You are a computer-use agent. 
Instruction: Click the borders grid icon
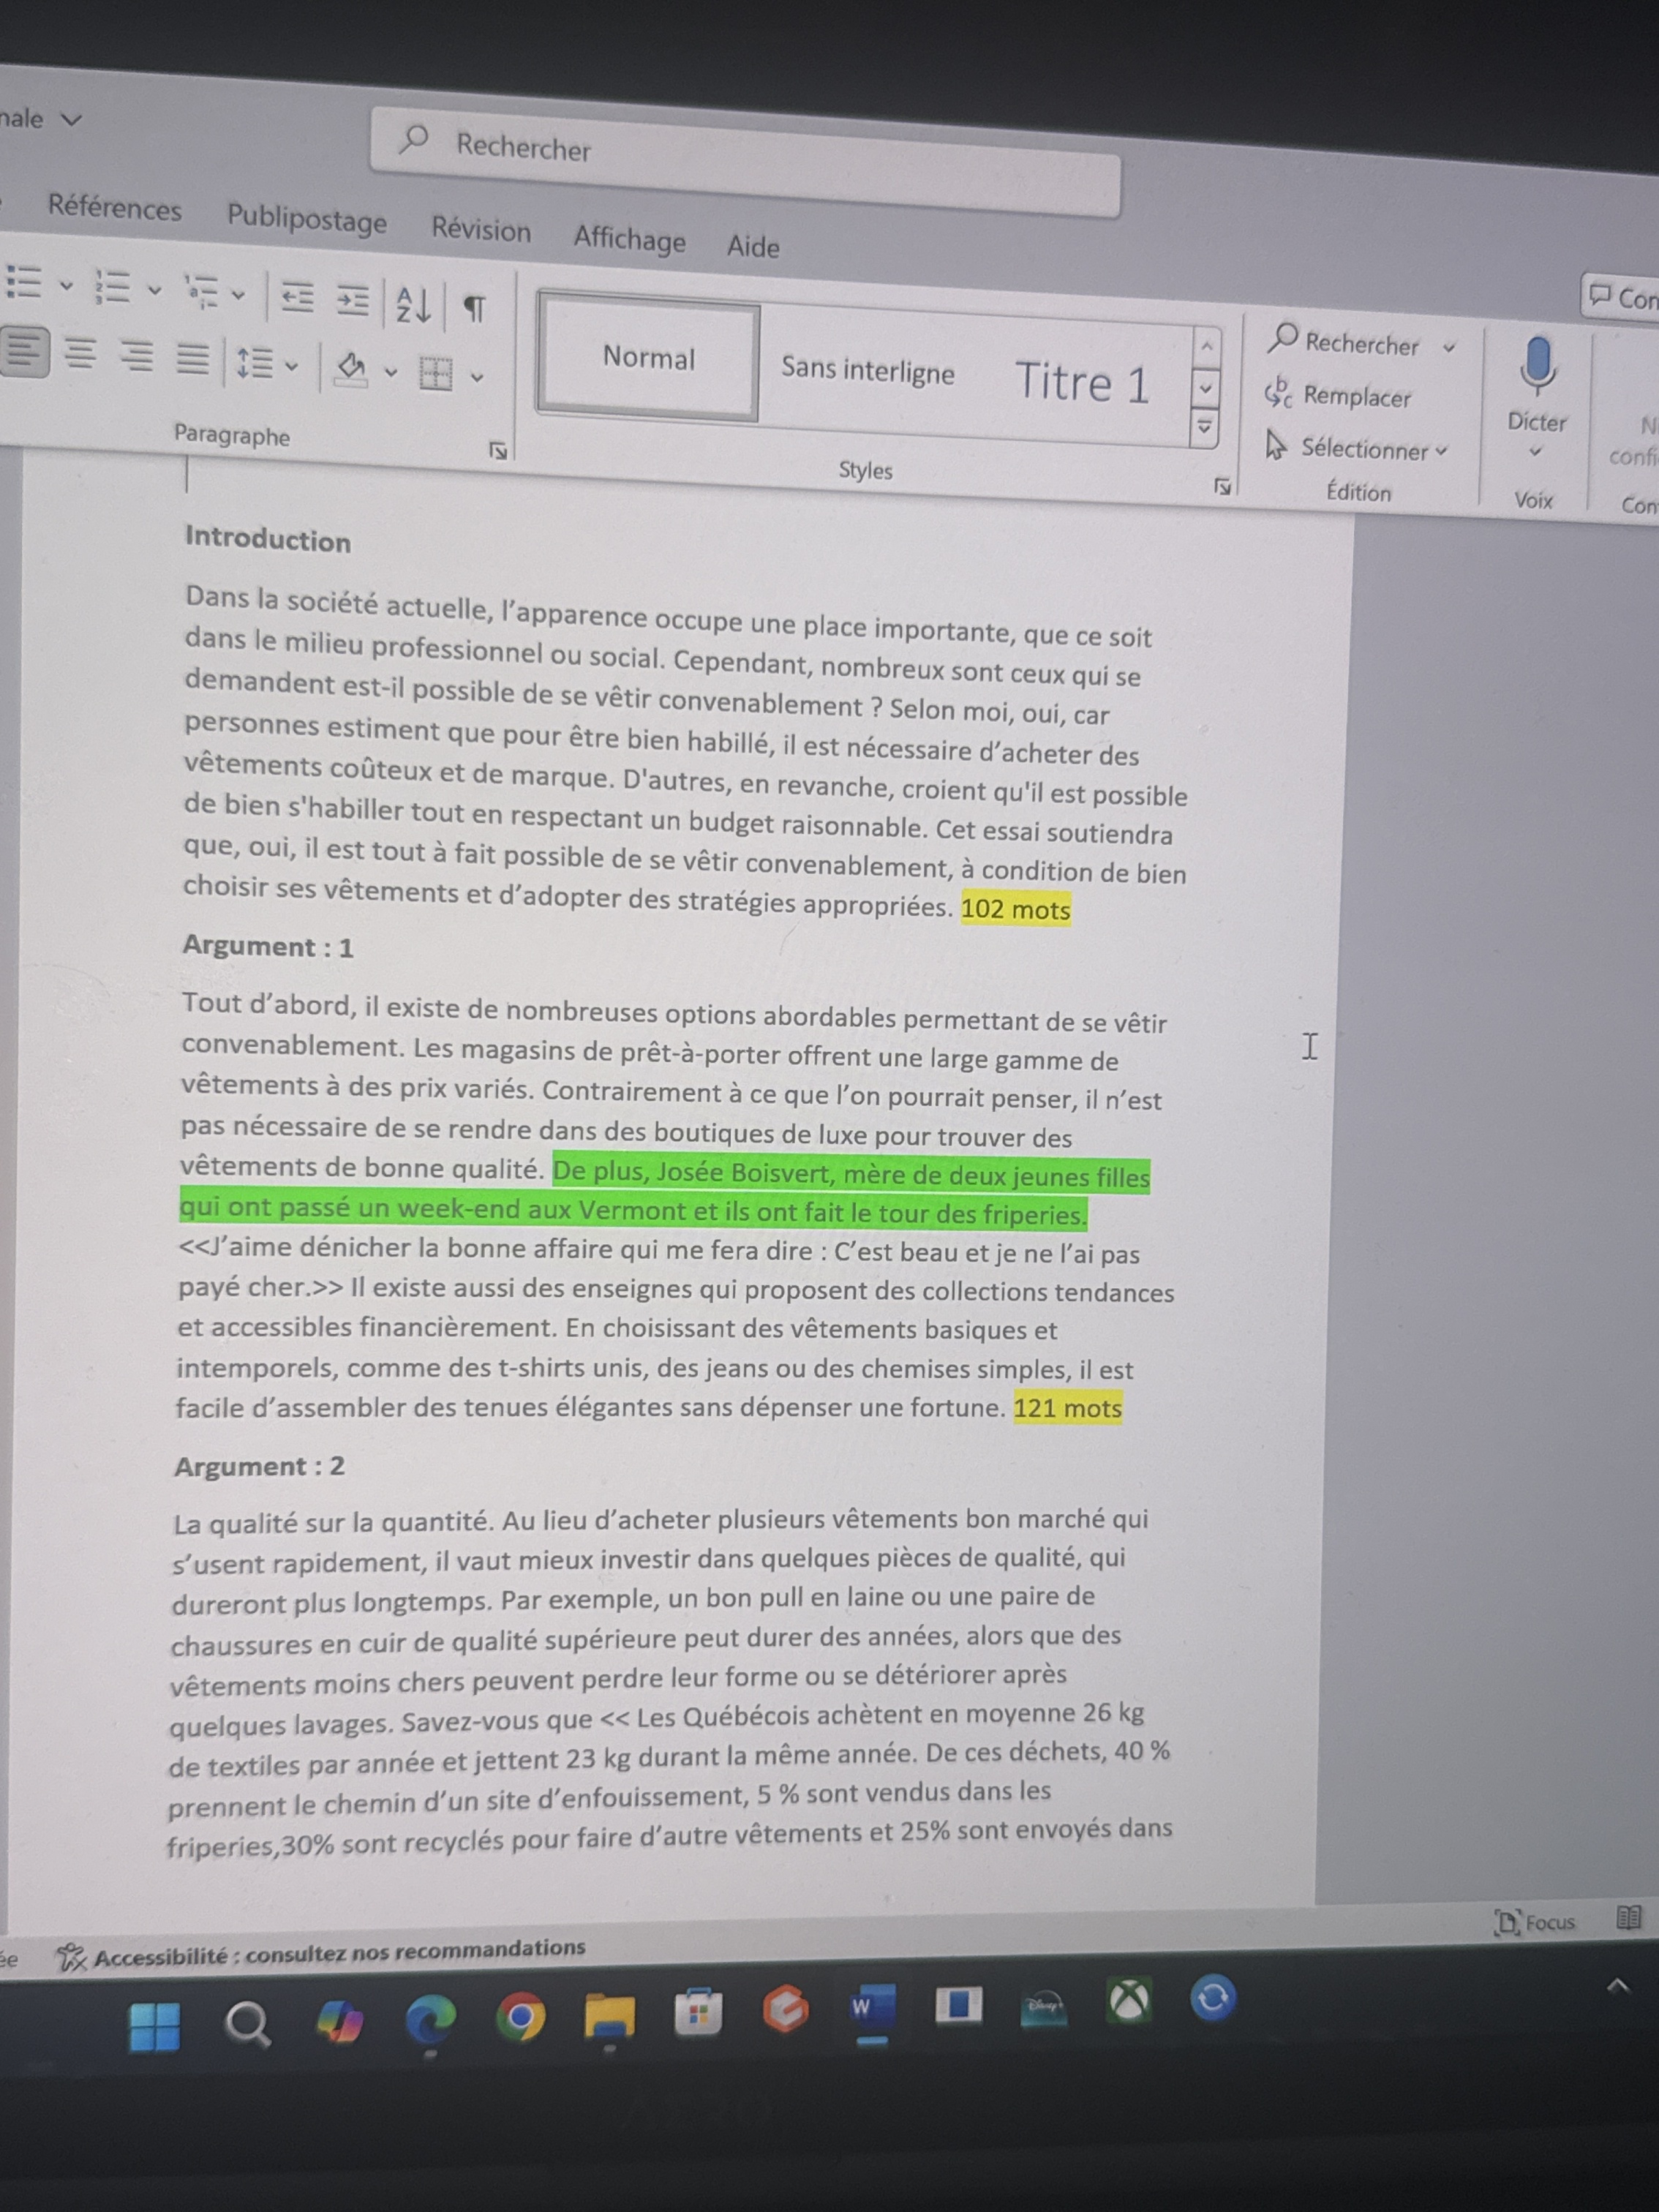436,374
